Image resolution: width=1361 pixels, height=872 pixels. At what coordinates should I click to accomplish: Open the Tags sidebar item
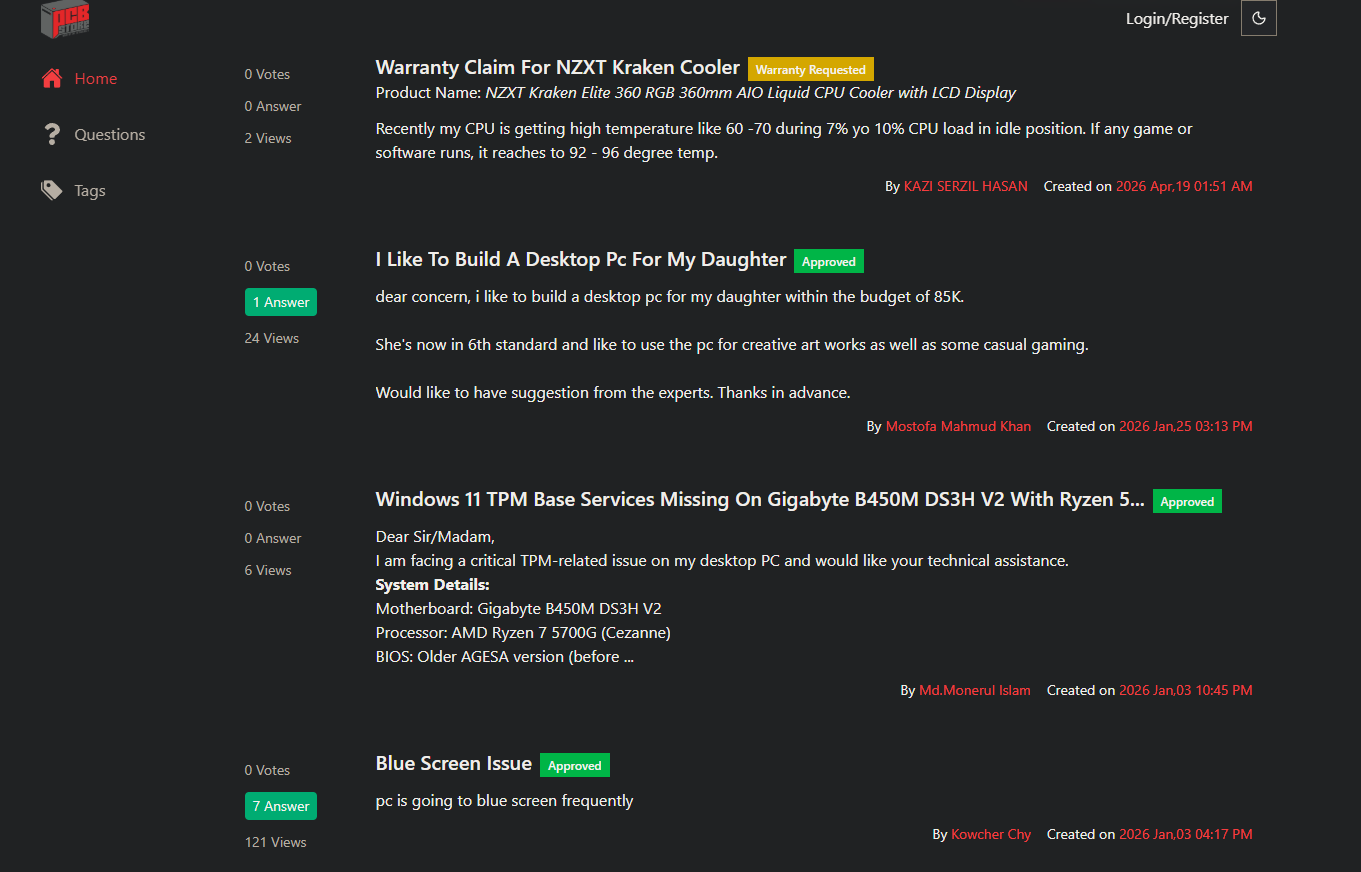tap(90, 190)
